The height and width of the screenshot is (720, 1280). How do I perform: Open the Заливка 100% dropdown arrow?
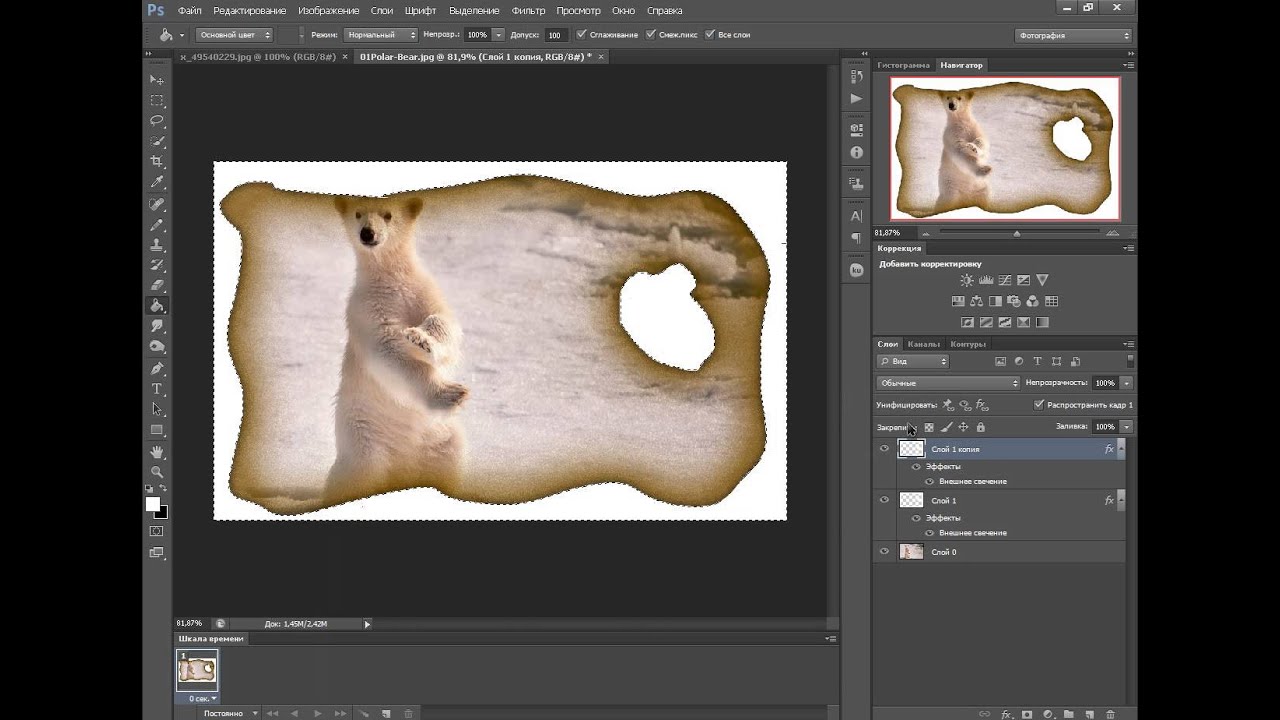(1126, 426)
